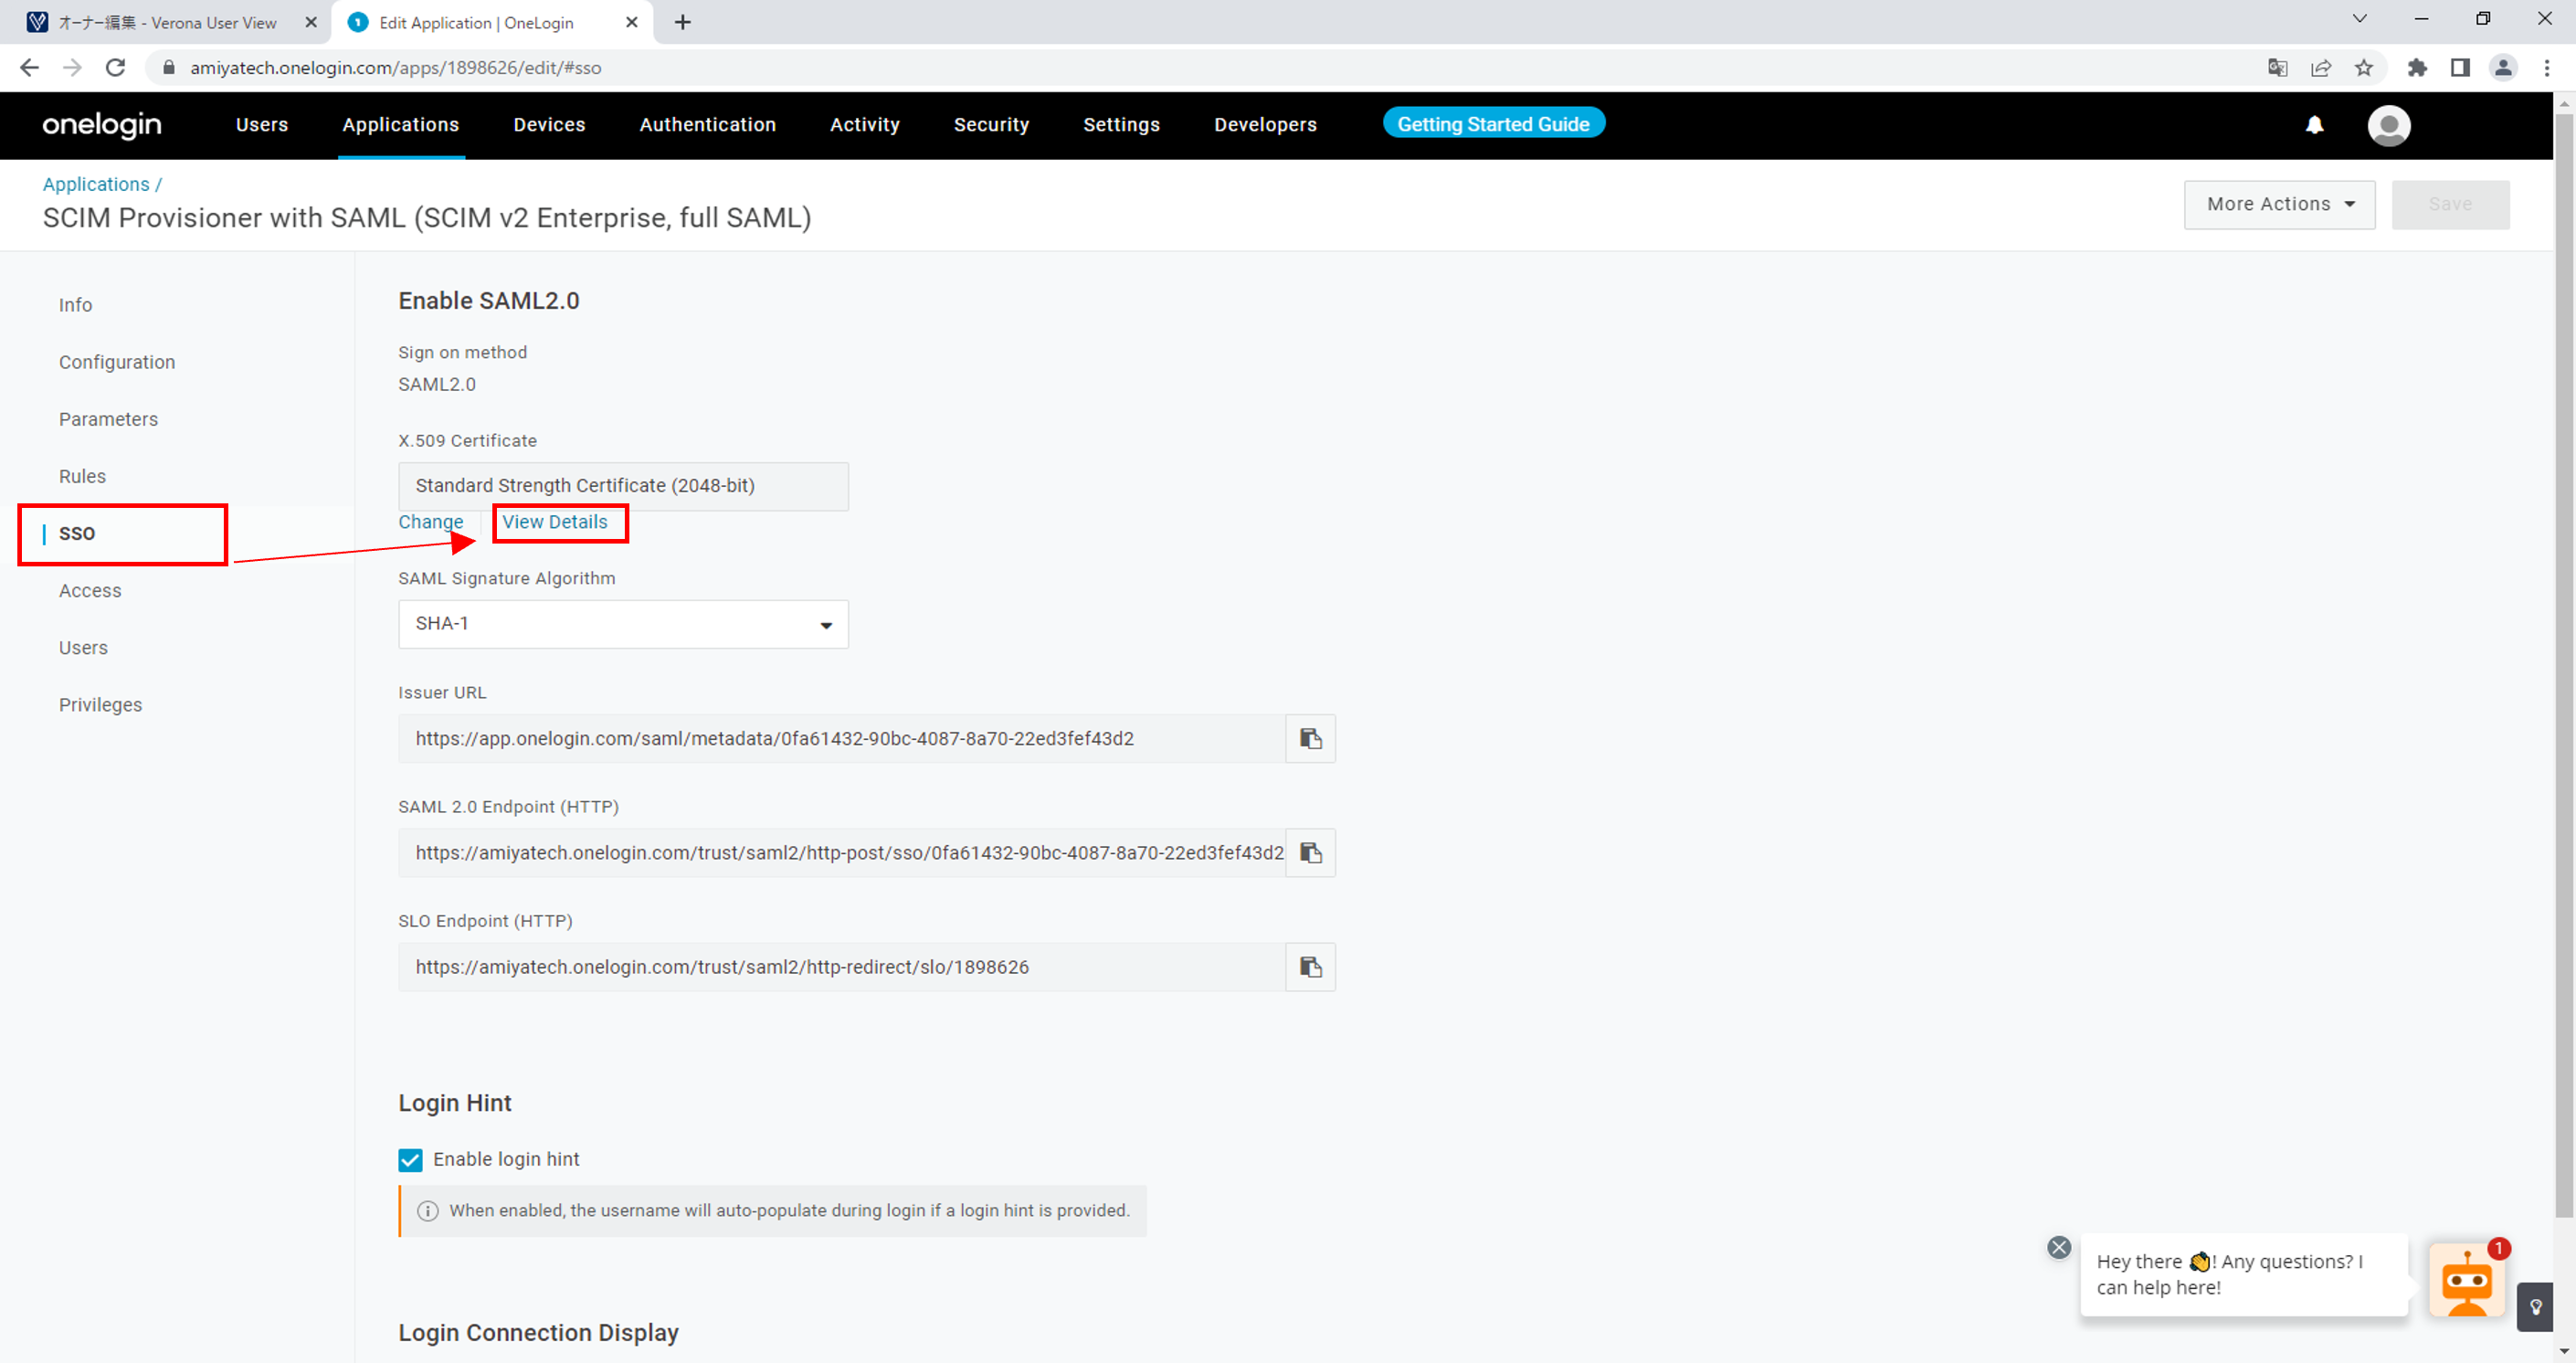Click the page vertical scrollbar
2576x1363 pixels.
[2564, 665]
